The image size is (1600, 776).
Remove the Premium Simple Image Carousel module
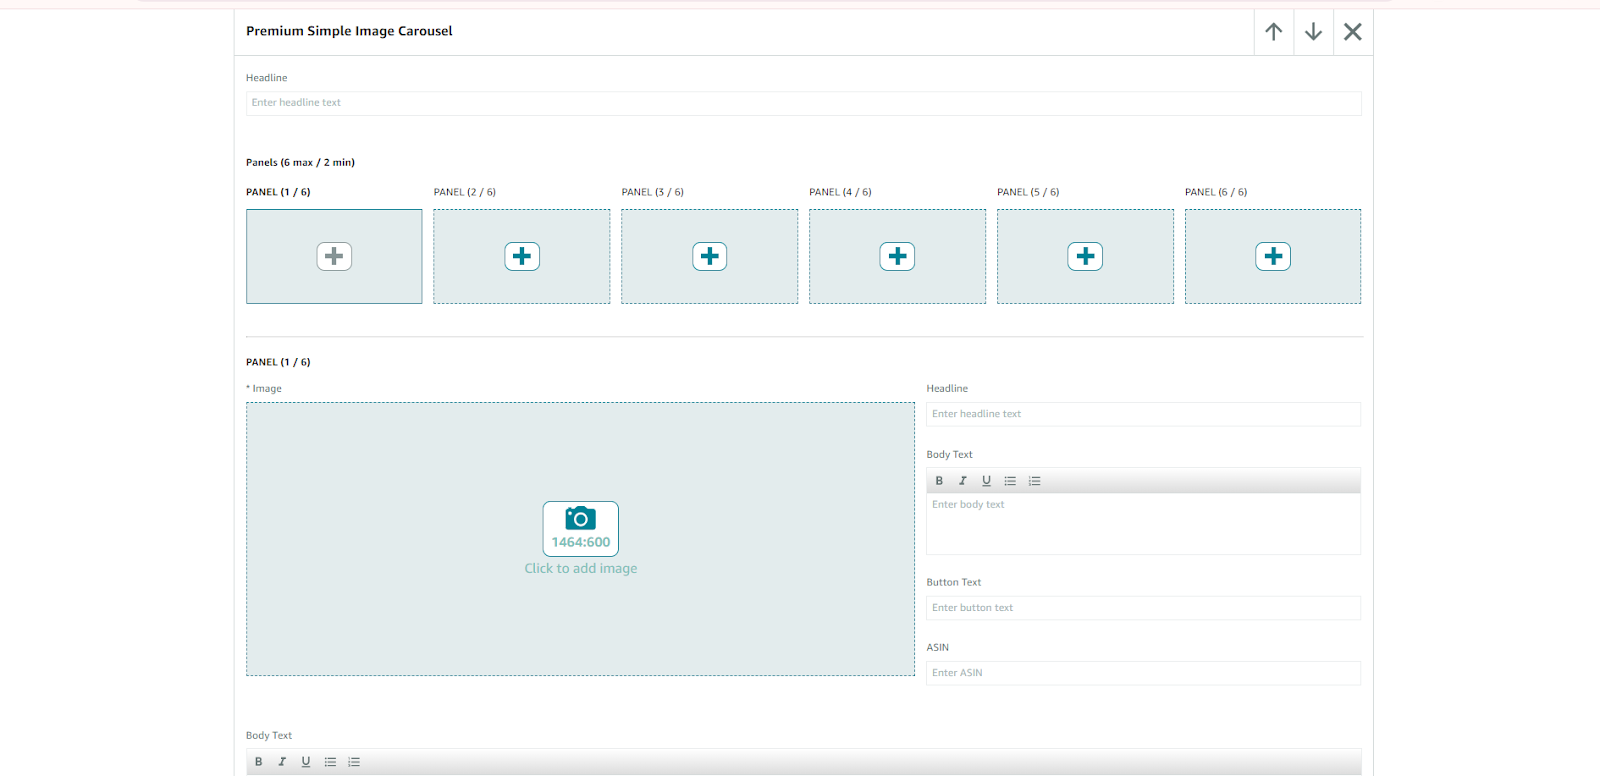(1353, 32)
